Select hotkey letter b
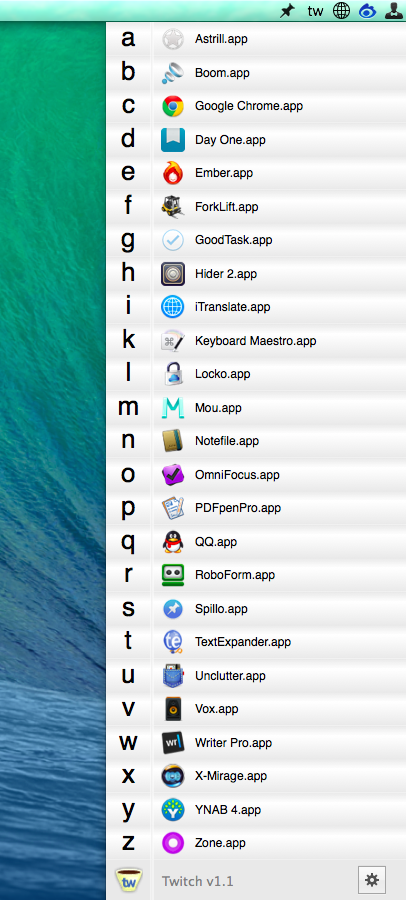Viewport: 406px width, 900px height. click(x=128, y=71)
